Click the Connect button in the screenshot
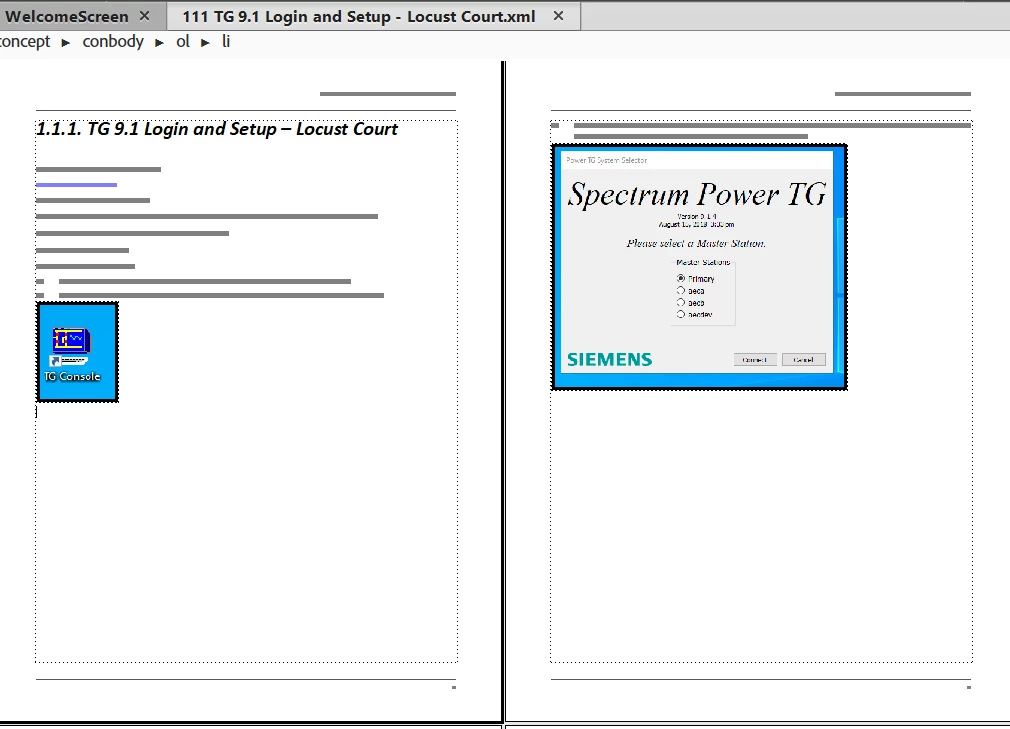Image resolution: width=1010 pixels, height=729 pixels. (x=755, y=360)
